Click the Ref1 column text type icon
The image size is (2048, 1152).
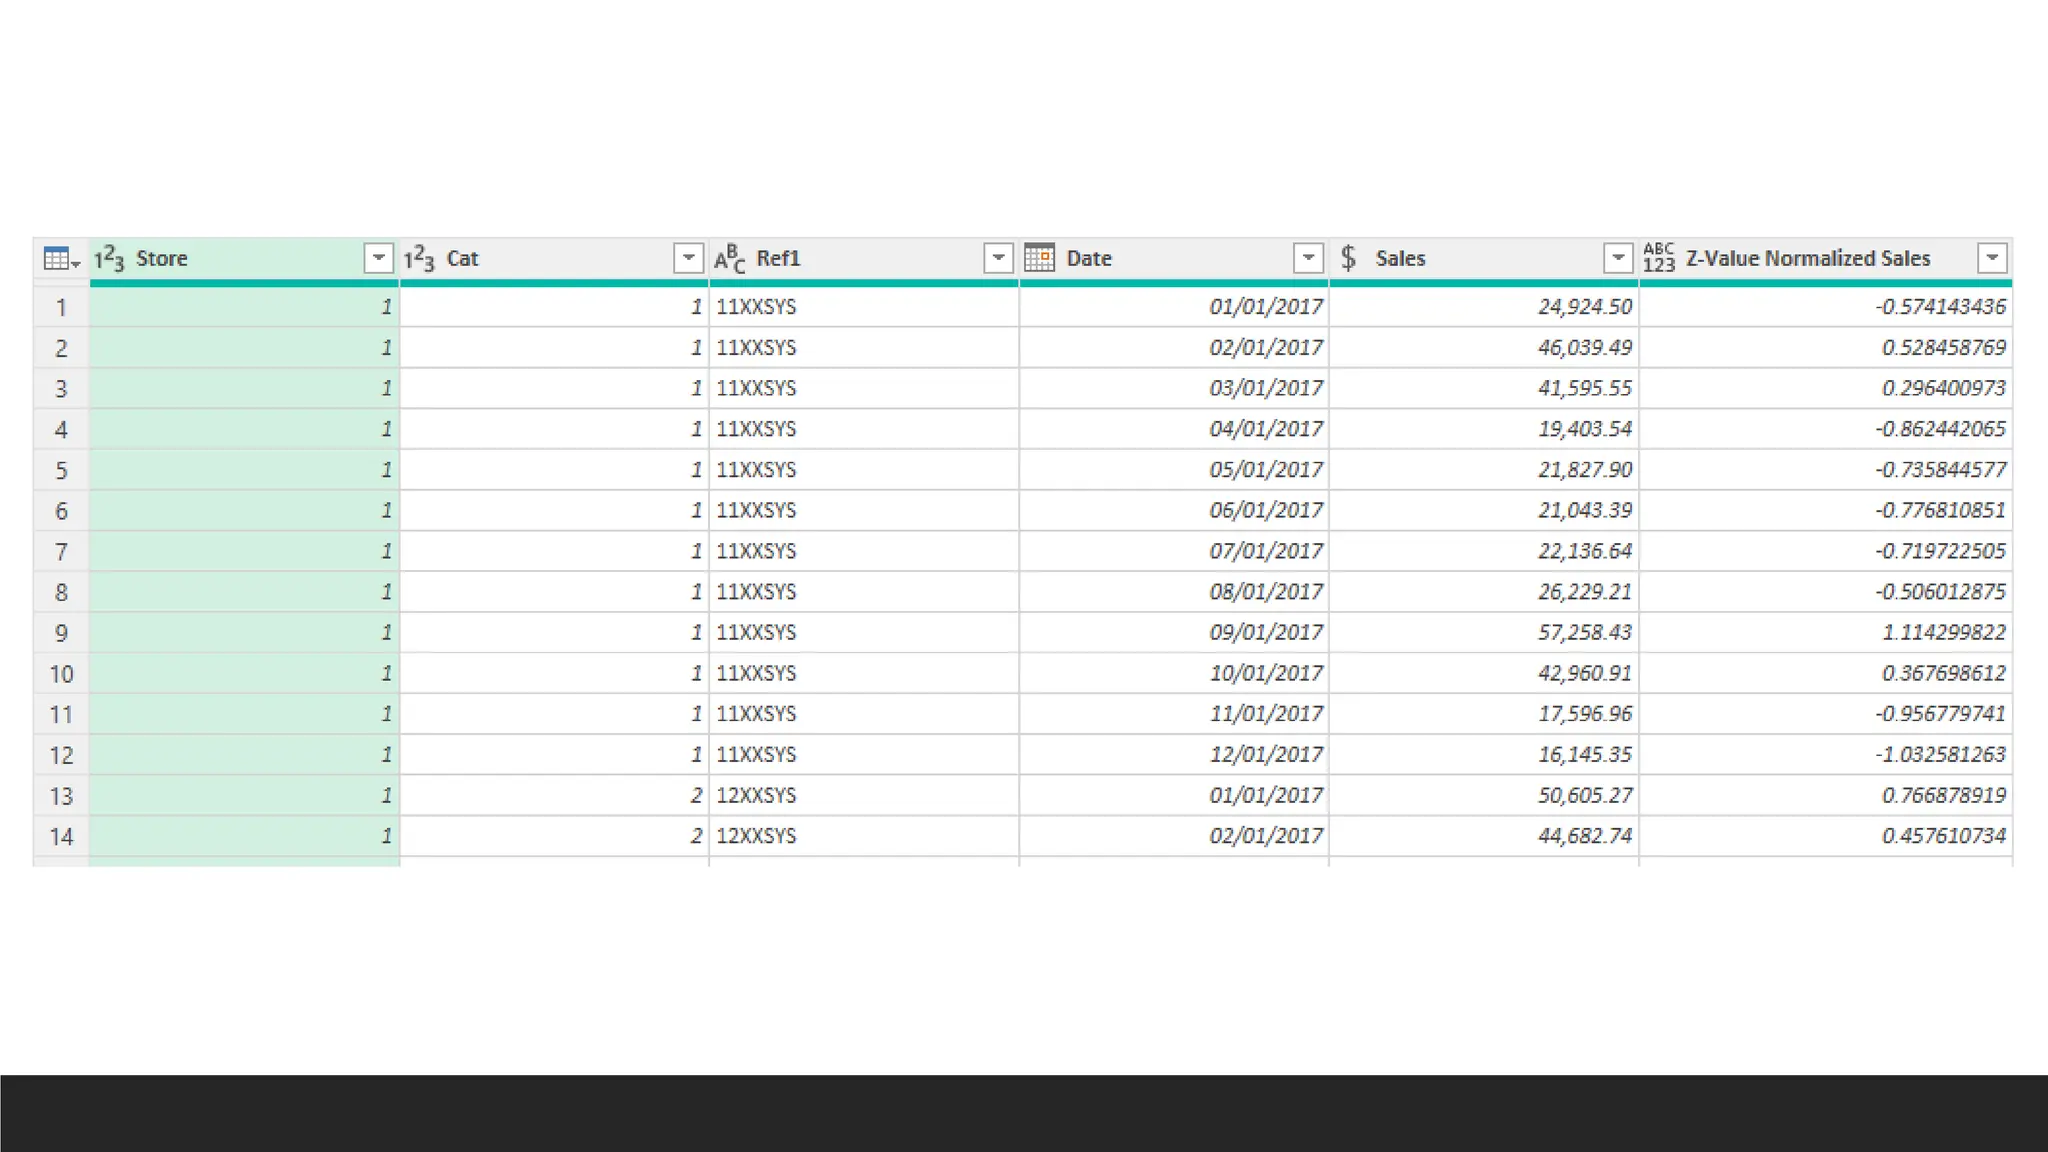point(729,259)
